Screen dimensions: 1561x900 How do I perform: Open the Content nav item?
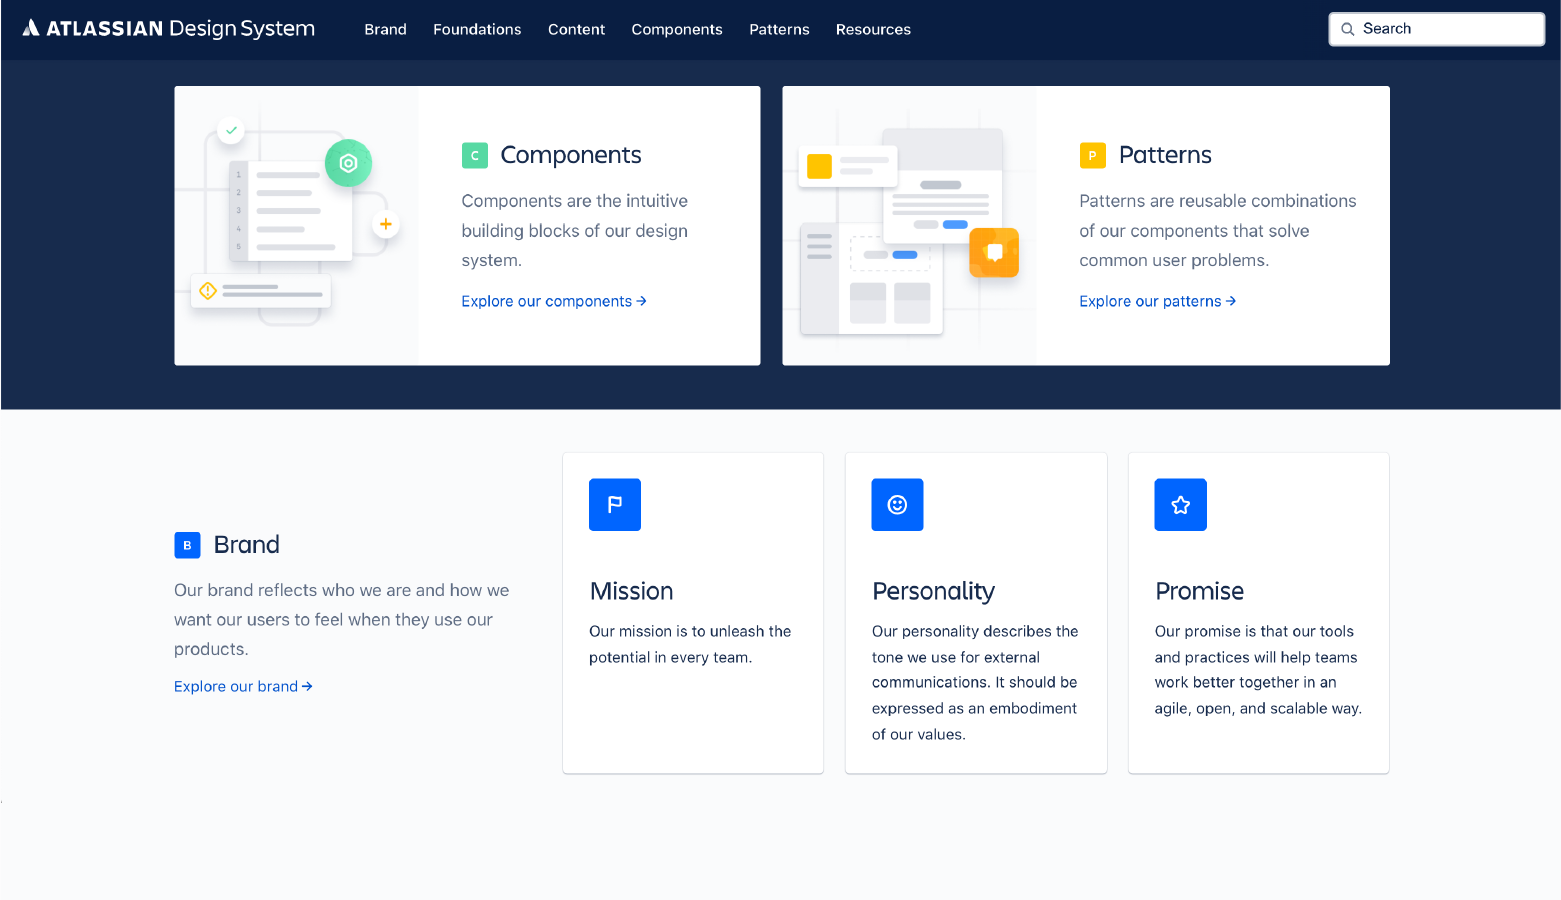[576, 30]
